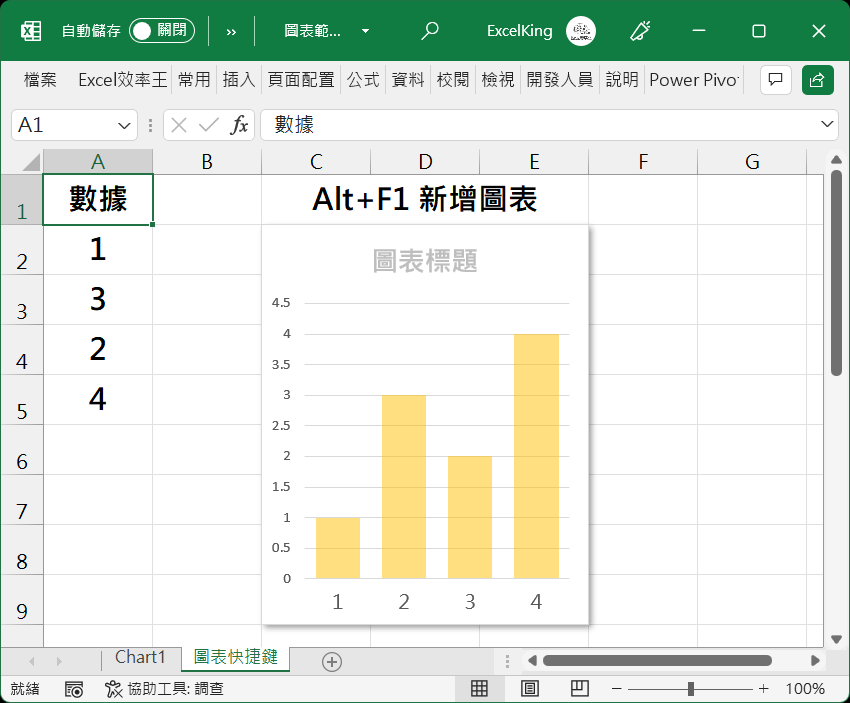Switch to Page Layout view icon
Image resolution: width=850 pixels, height=703 pixels.
pyautogui.click(x=530, y=688)
